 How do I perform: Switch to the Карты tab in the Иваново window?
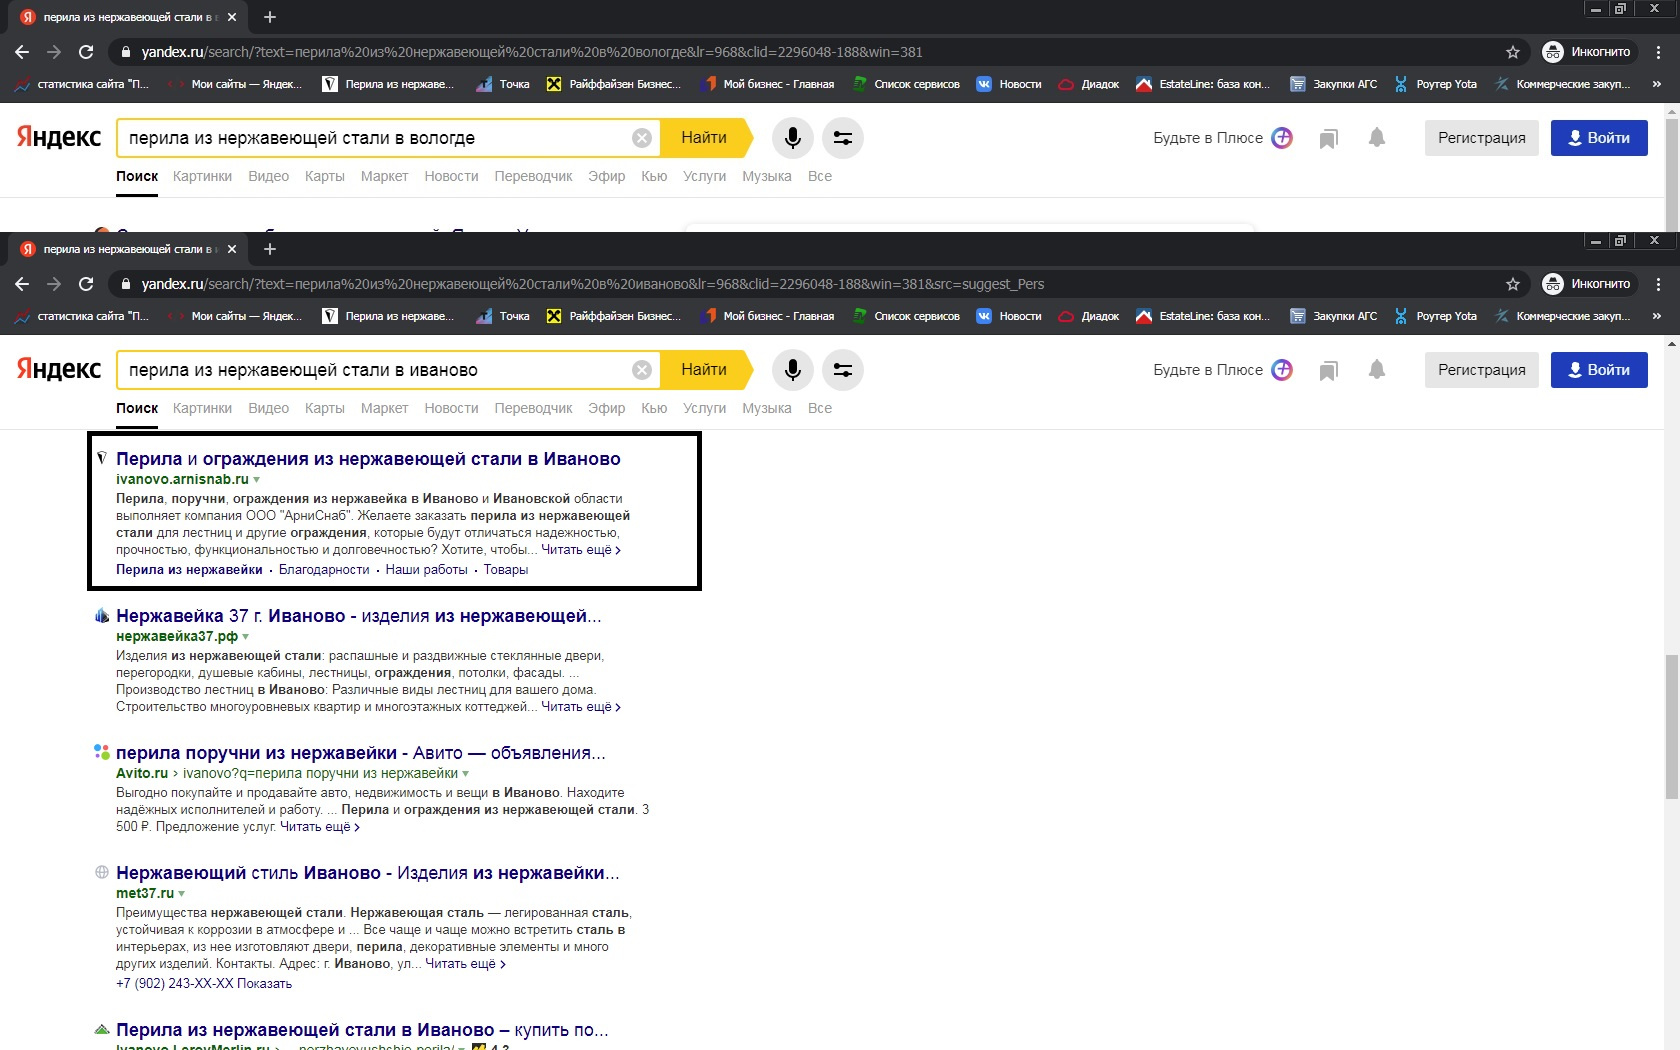325,408
